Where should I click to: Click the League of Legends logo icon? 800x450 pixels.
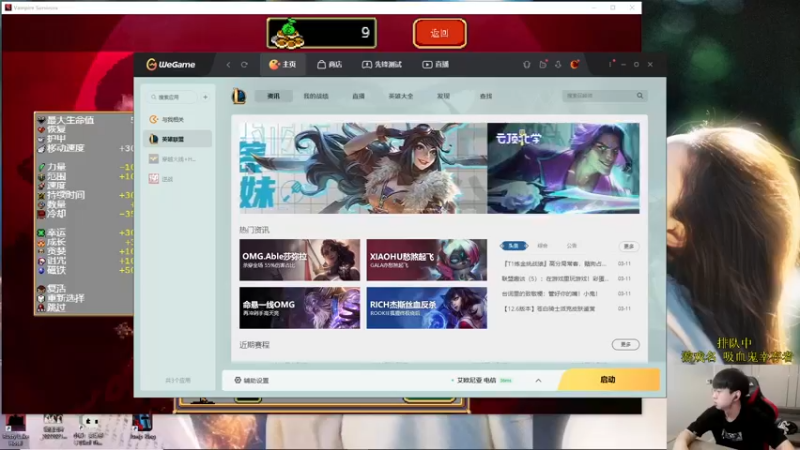tap(239, 96)
